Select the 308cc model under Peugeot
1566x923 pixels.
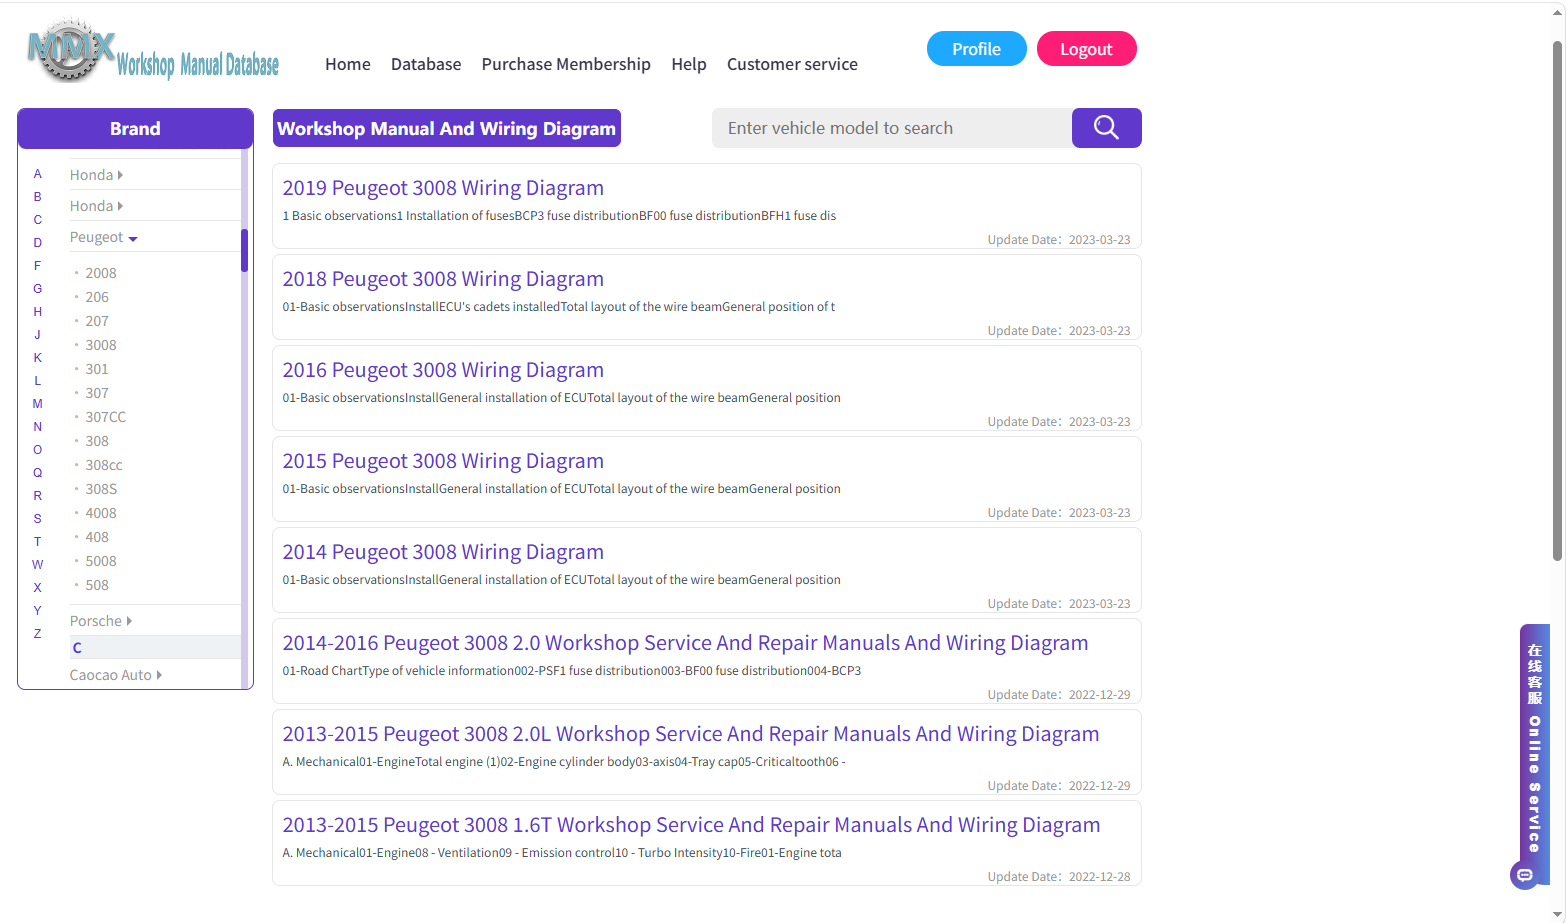[104, 465]
